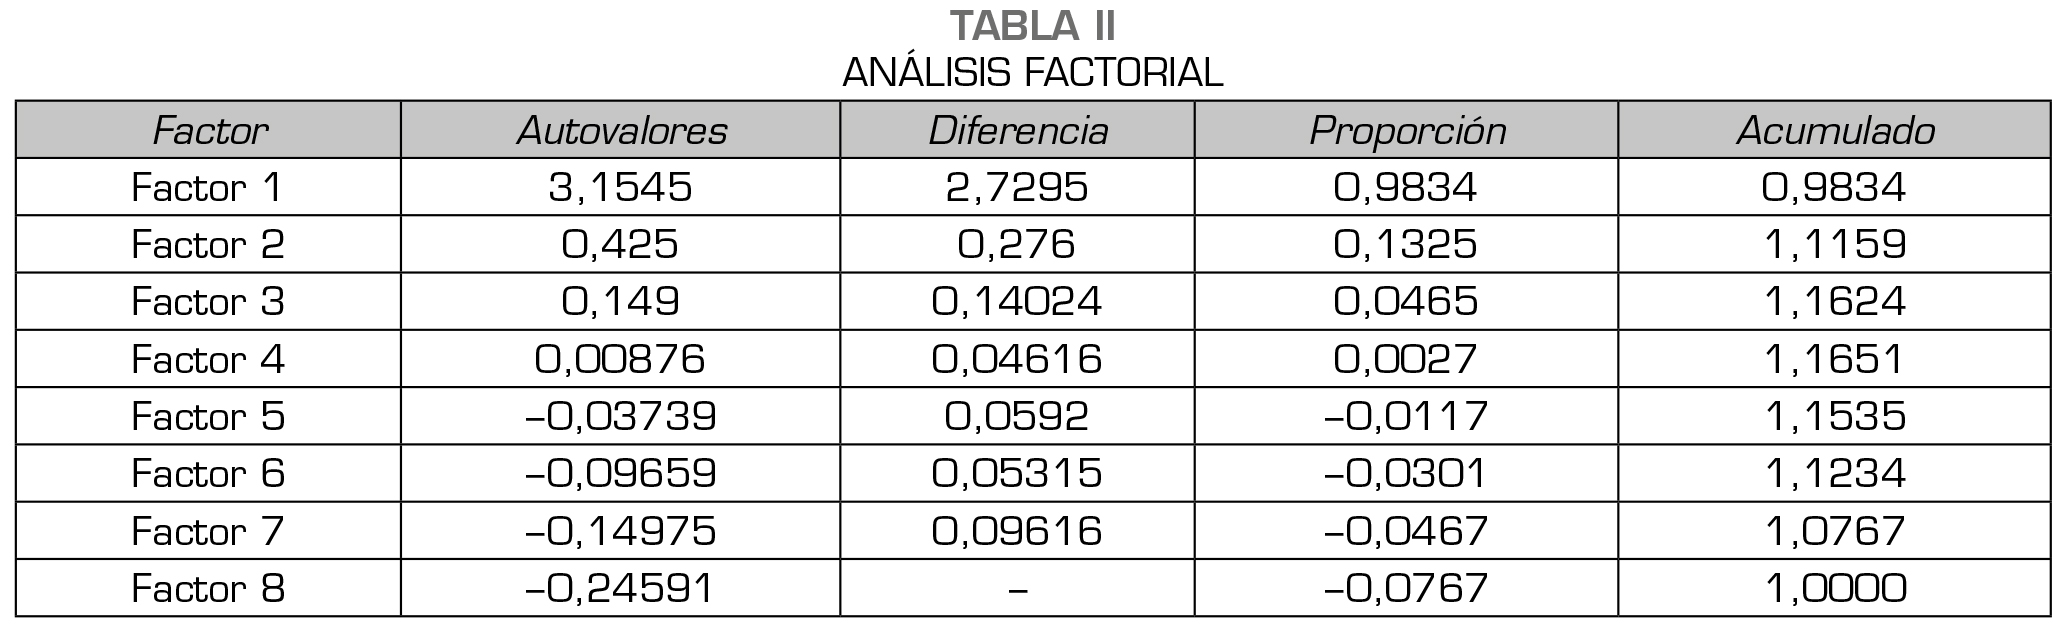Click the autovalor cell 3,1545
This screenshot has width=2070, height=635.
[621, 188]
